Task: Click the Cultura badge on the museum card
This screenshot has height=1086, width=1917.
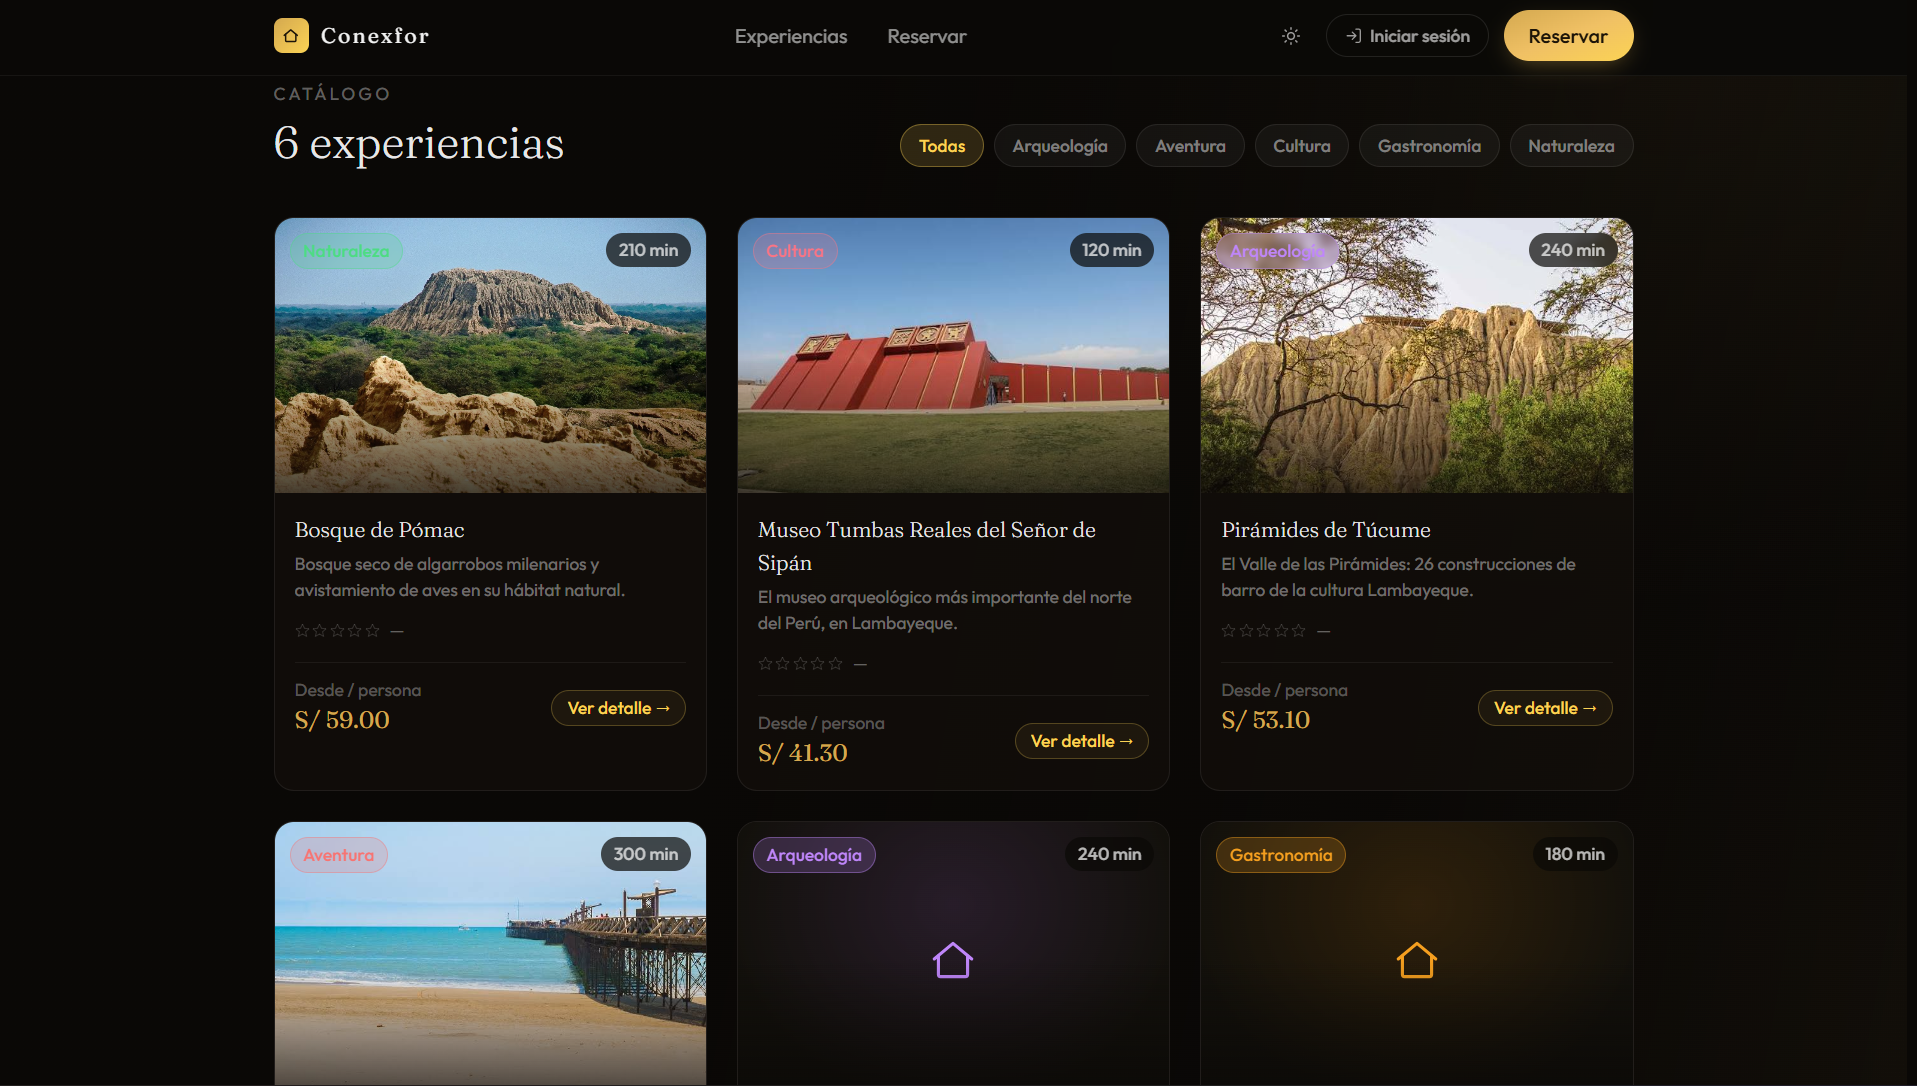Action: pyautogui.click(x=795, y=251)
